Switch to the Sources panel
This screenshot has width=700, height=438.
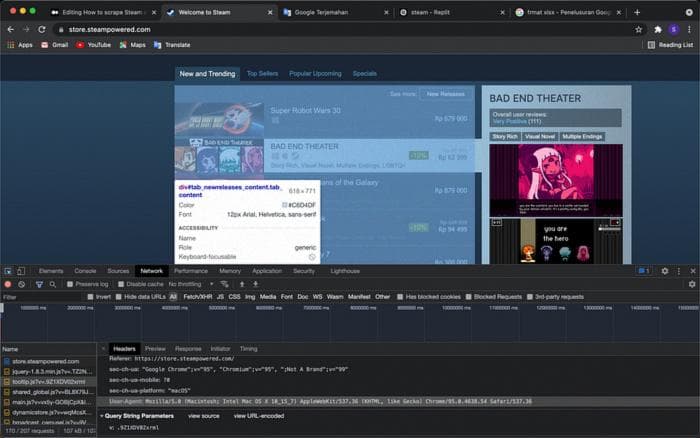click(118, 271)
